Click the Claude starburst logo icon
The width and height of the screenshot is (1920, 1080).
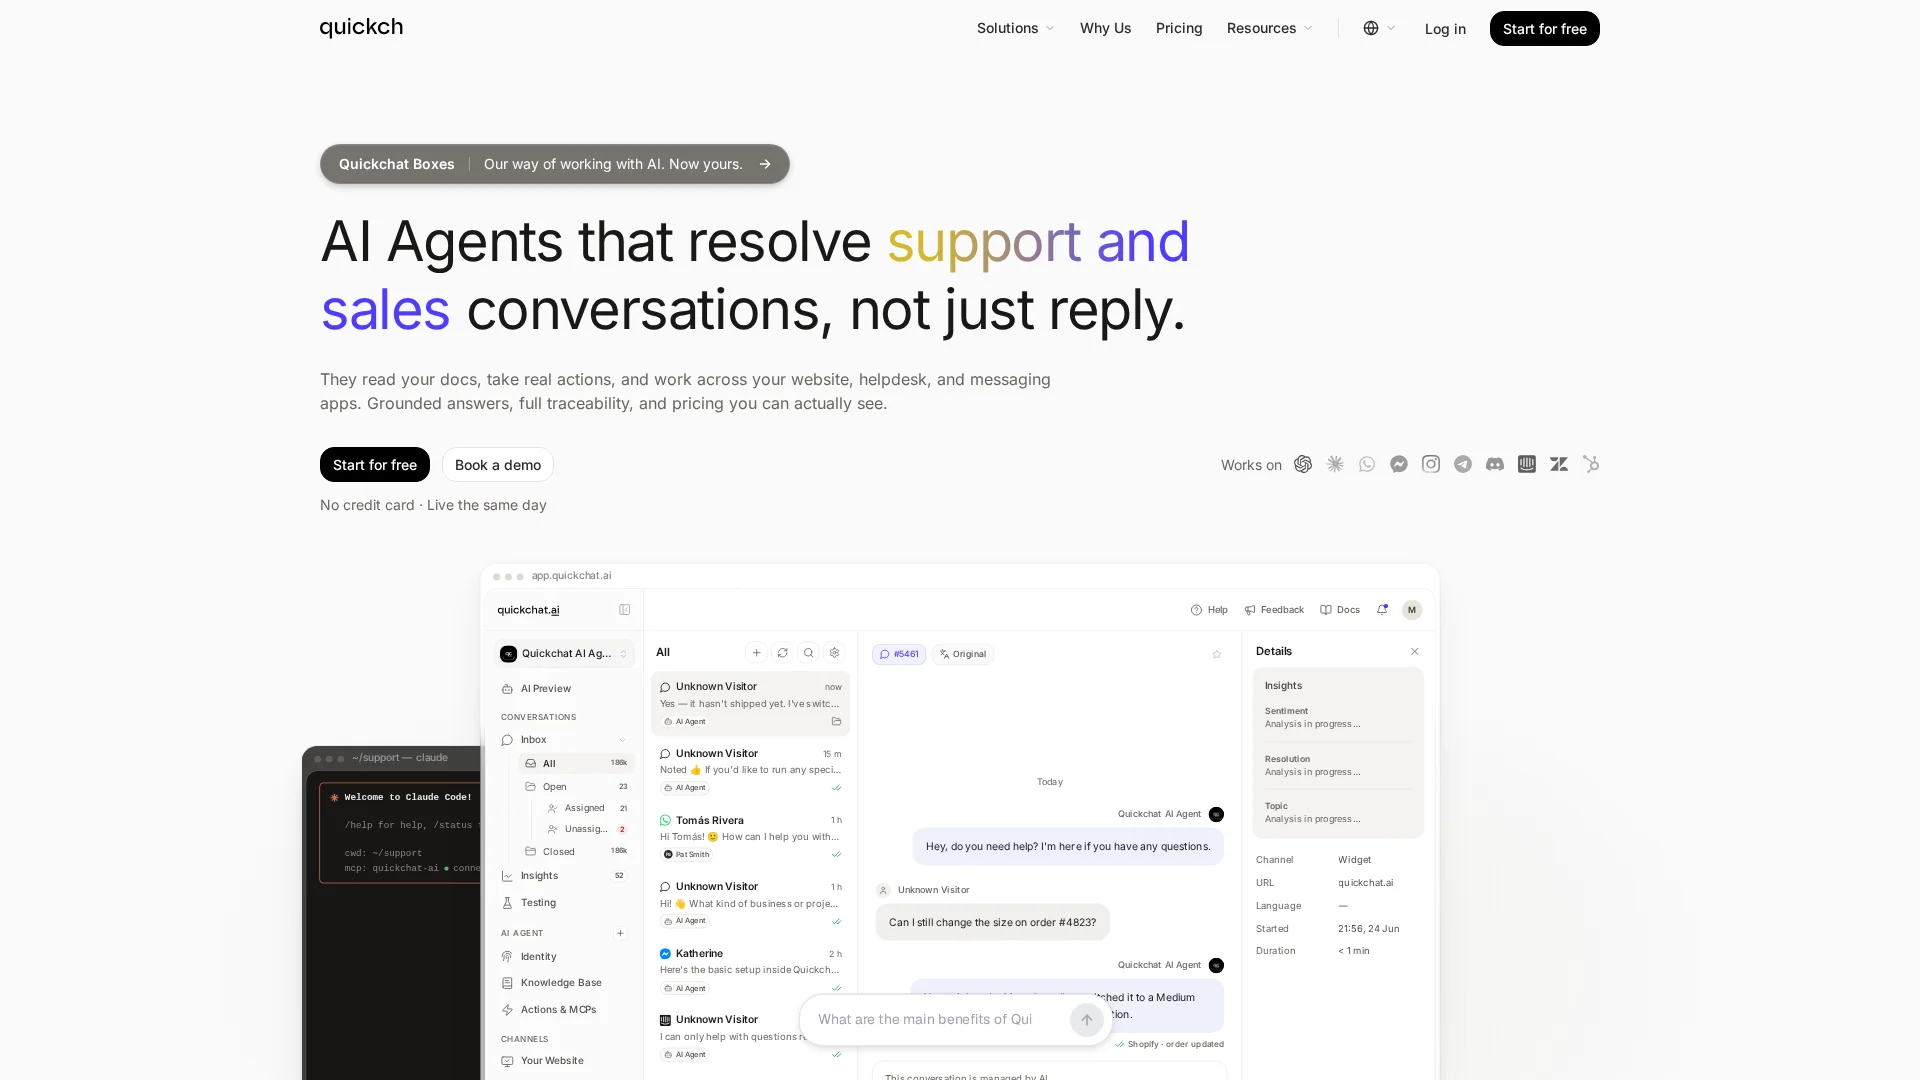[x=1335, y=464]
